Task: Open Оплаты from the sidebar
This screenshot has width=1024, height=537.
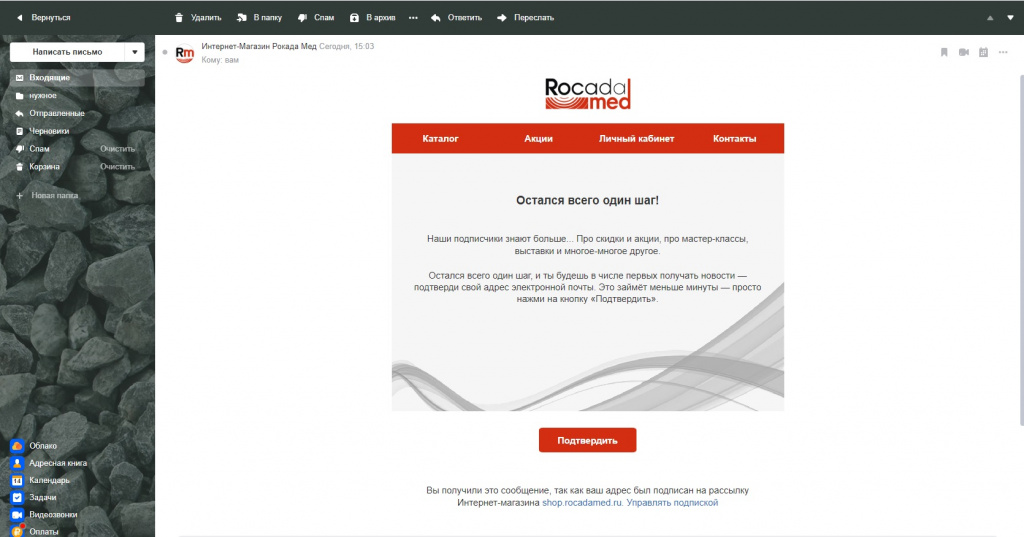Action: [35, 531]
